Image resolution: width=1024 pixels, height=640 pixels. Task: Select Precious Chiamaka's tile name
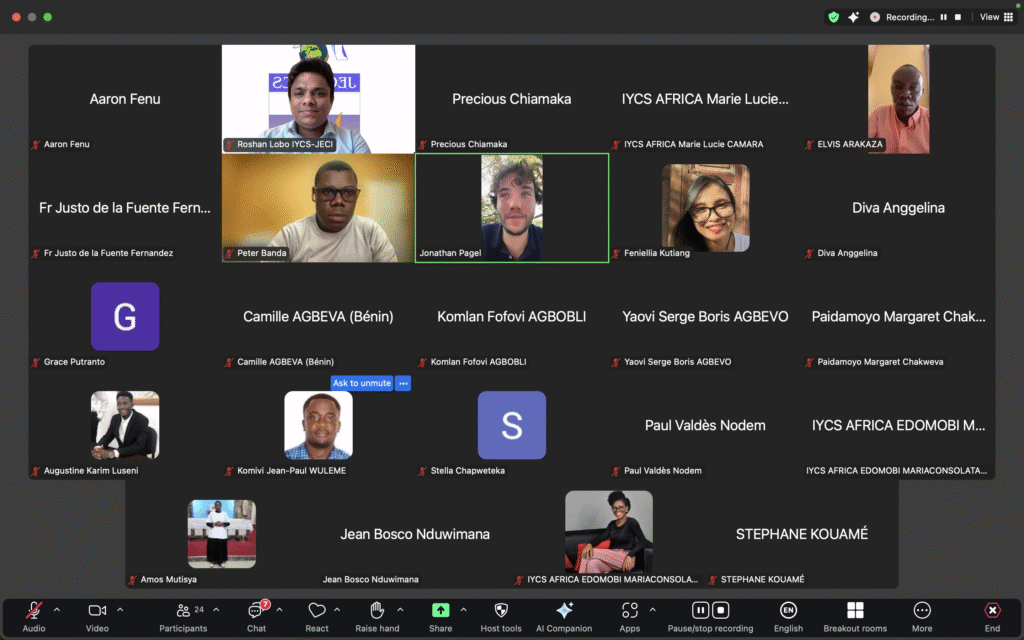click(511, 99)
